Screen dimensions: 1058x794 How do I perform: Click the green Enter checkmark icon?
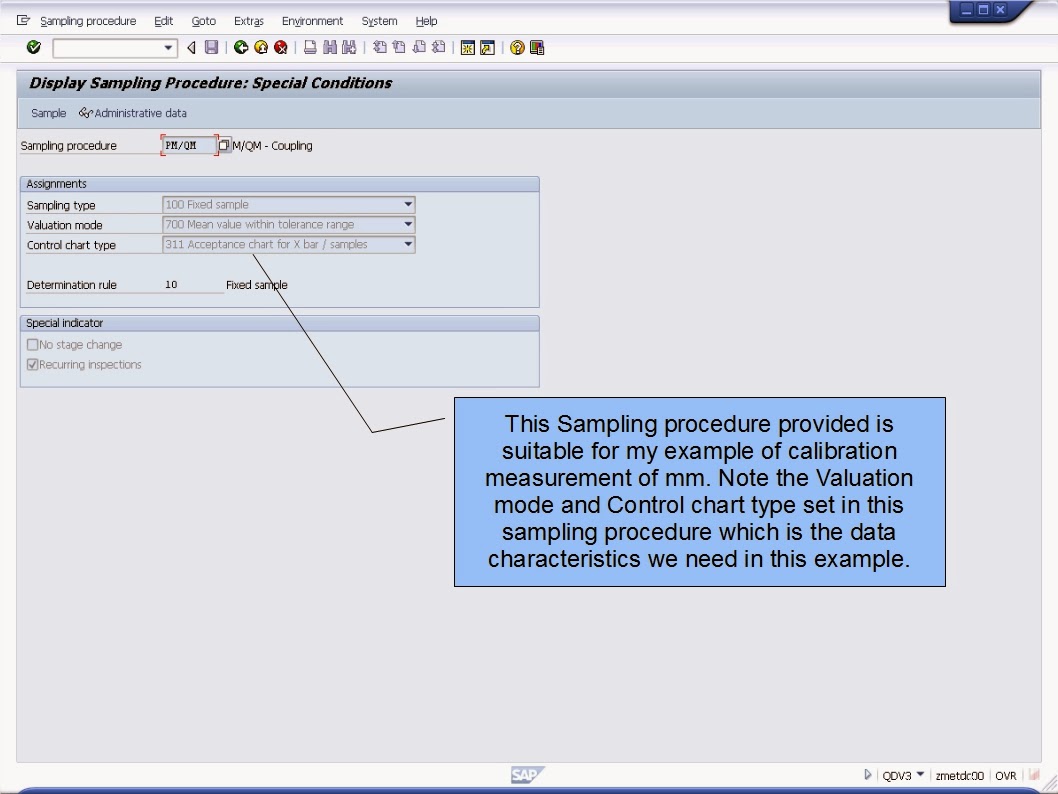point(32,47)
